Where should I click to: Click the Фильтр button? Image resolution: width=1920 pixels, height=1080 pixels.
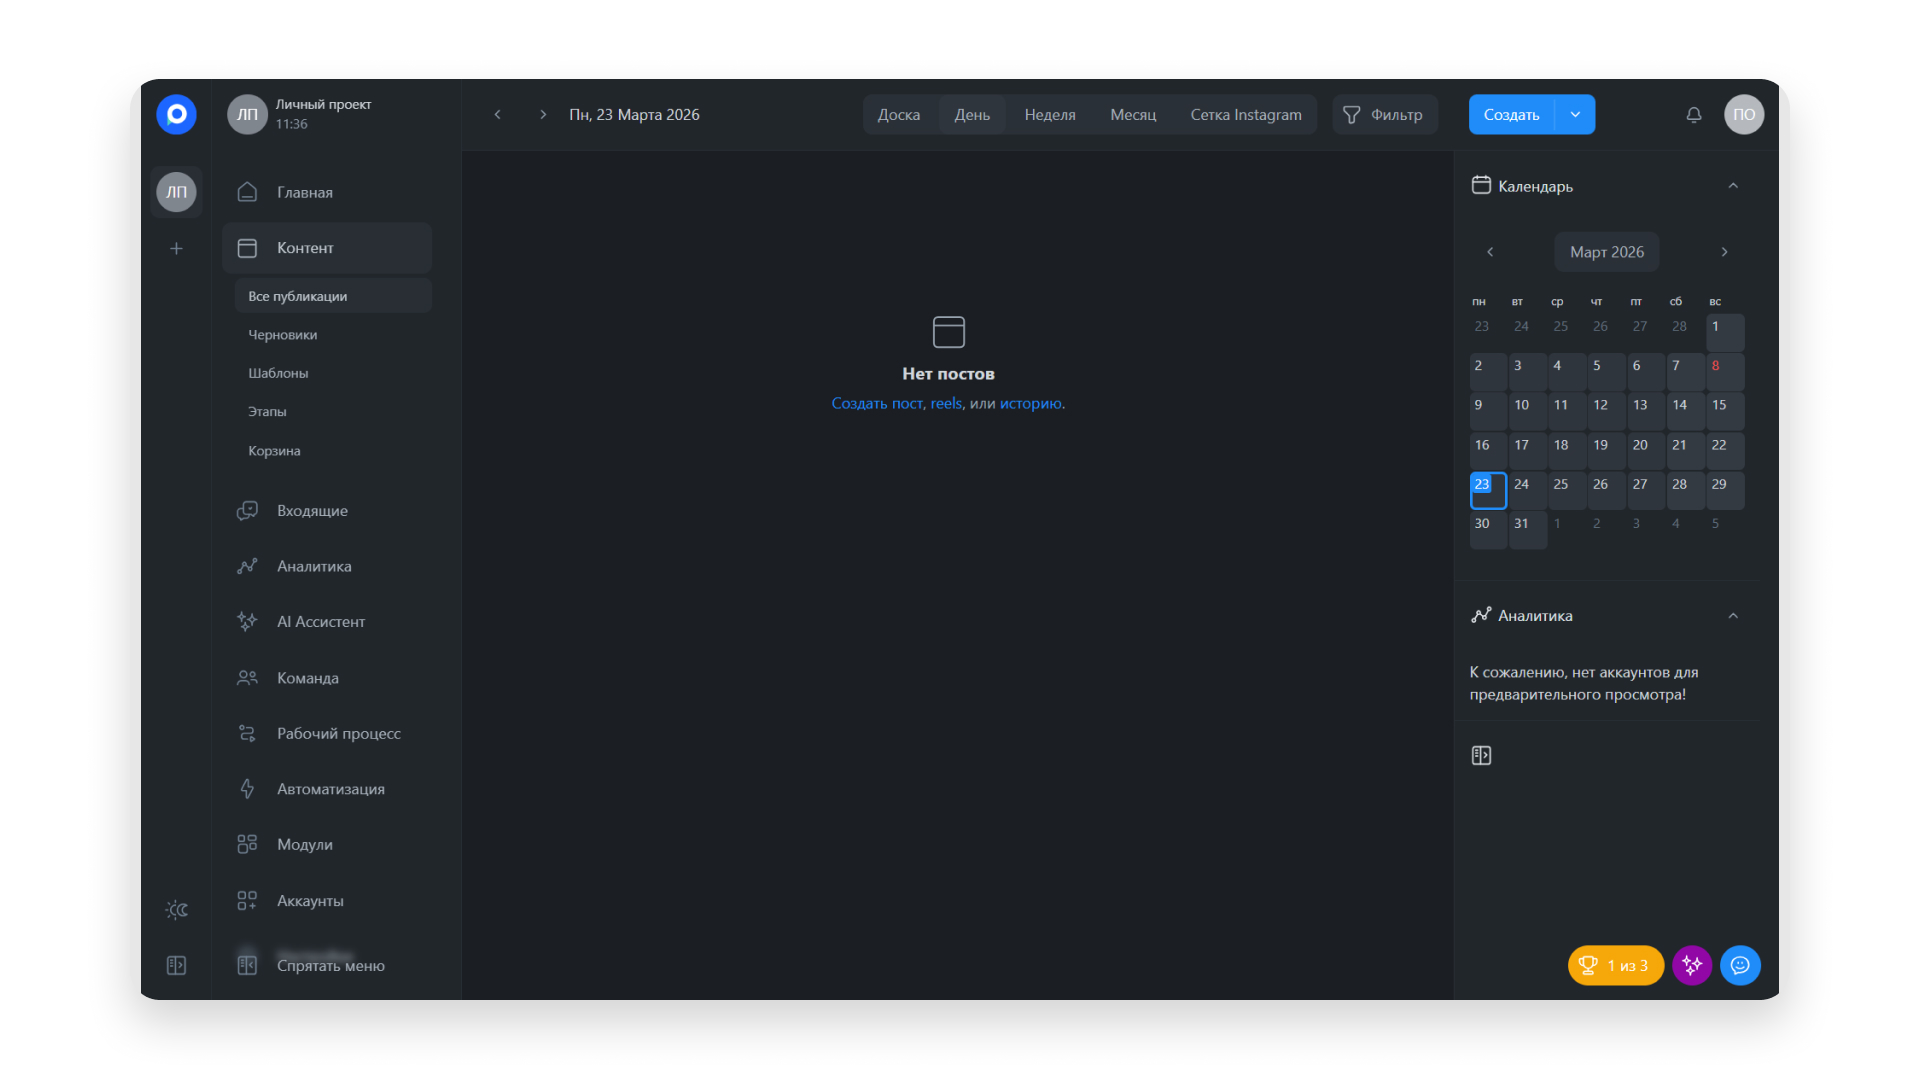1384,115
